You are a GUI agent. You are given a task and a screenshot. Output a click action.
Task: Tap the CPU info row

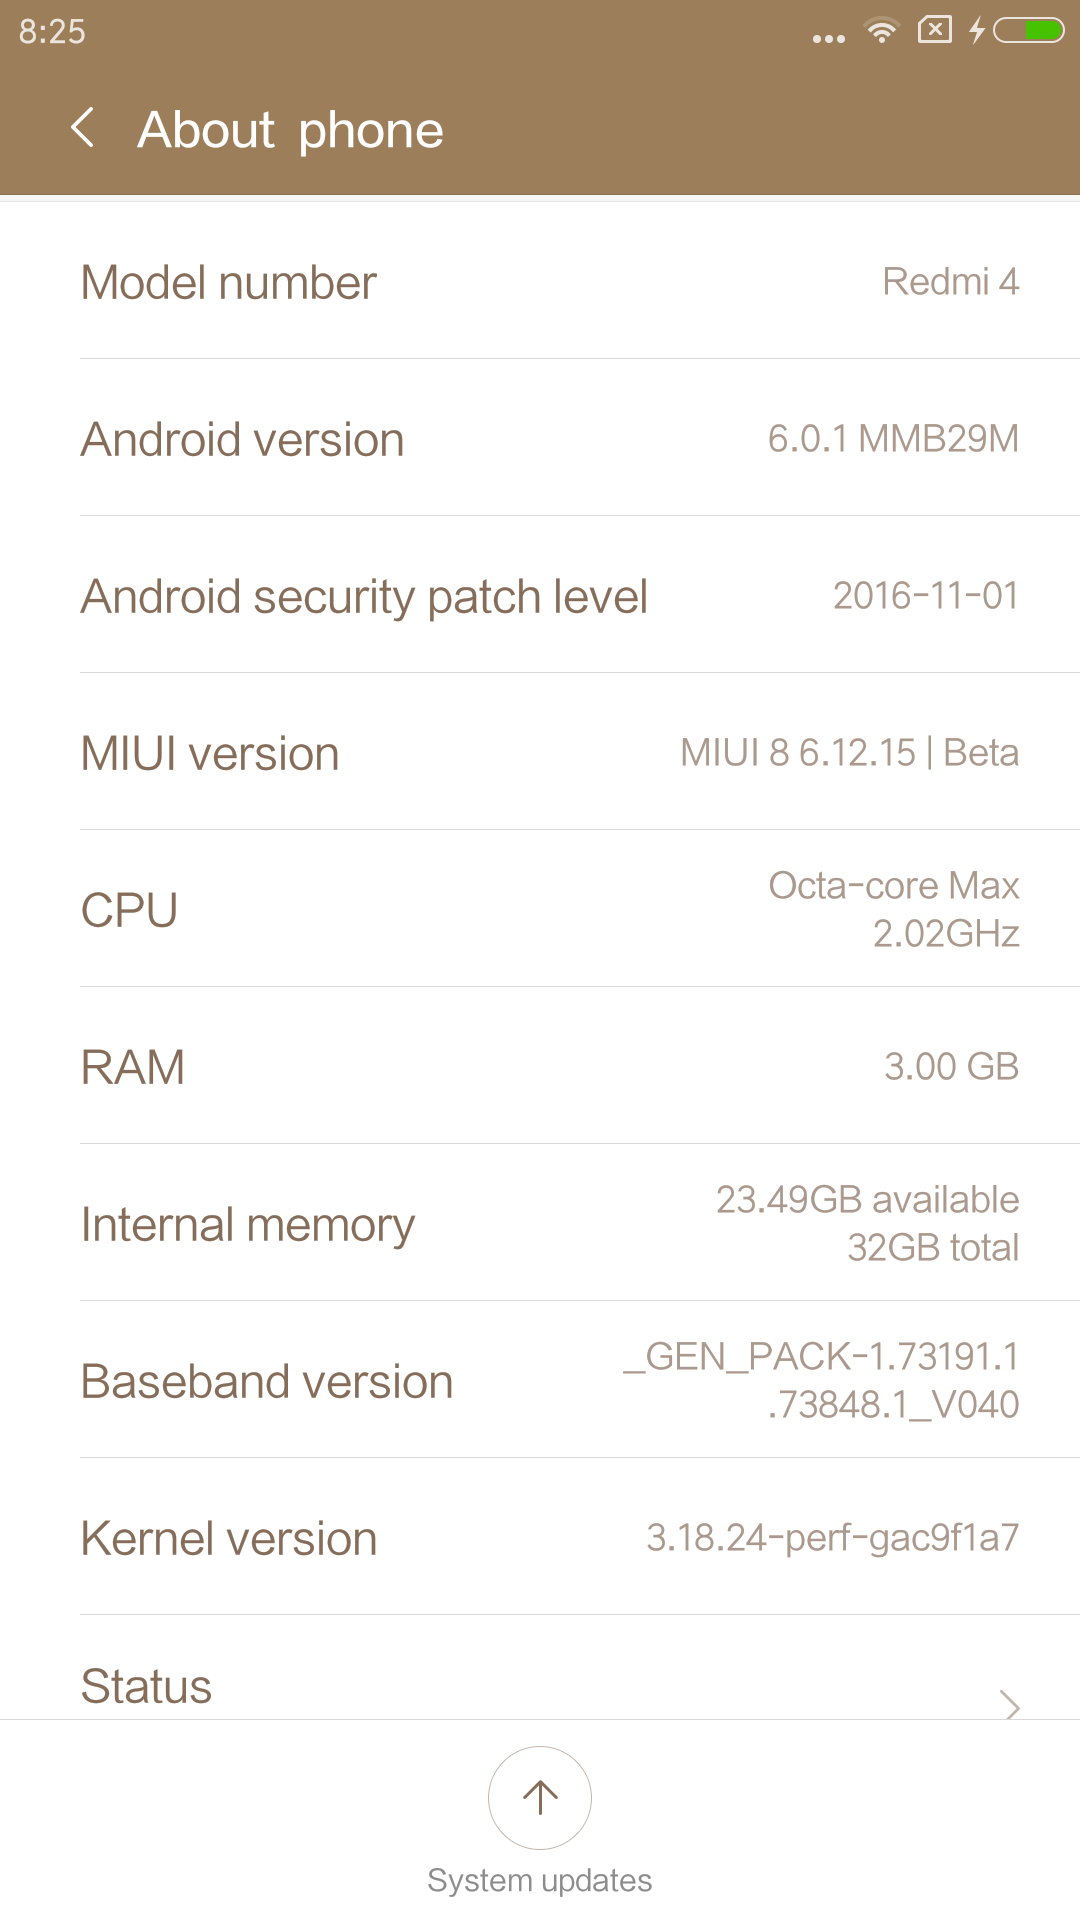pos(540,910)
